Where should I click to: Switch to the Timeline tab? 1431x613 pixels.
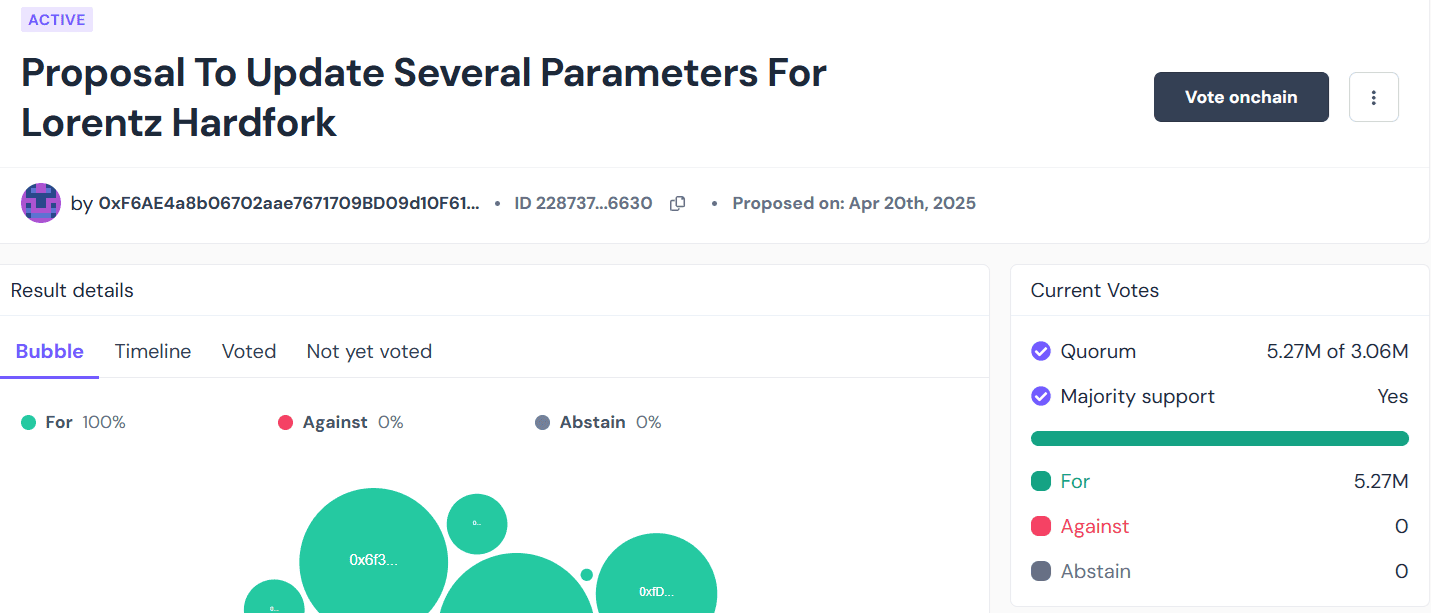[x=153, y=351]
